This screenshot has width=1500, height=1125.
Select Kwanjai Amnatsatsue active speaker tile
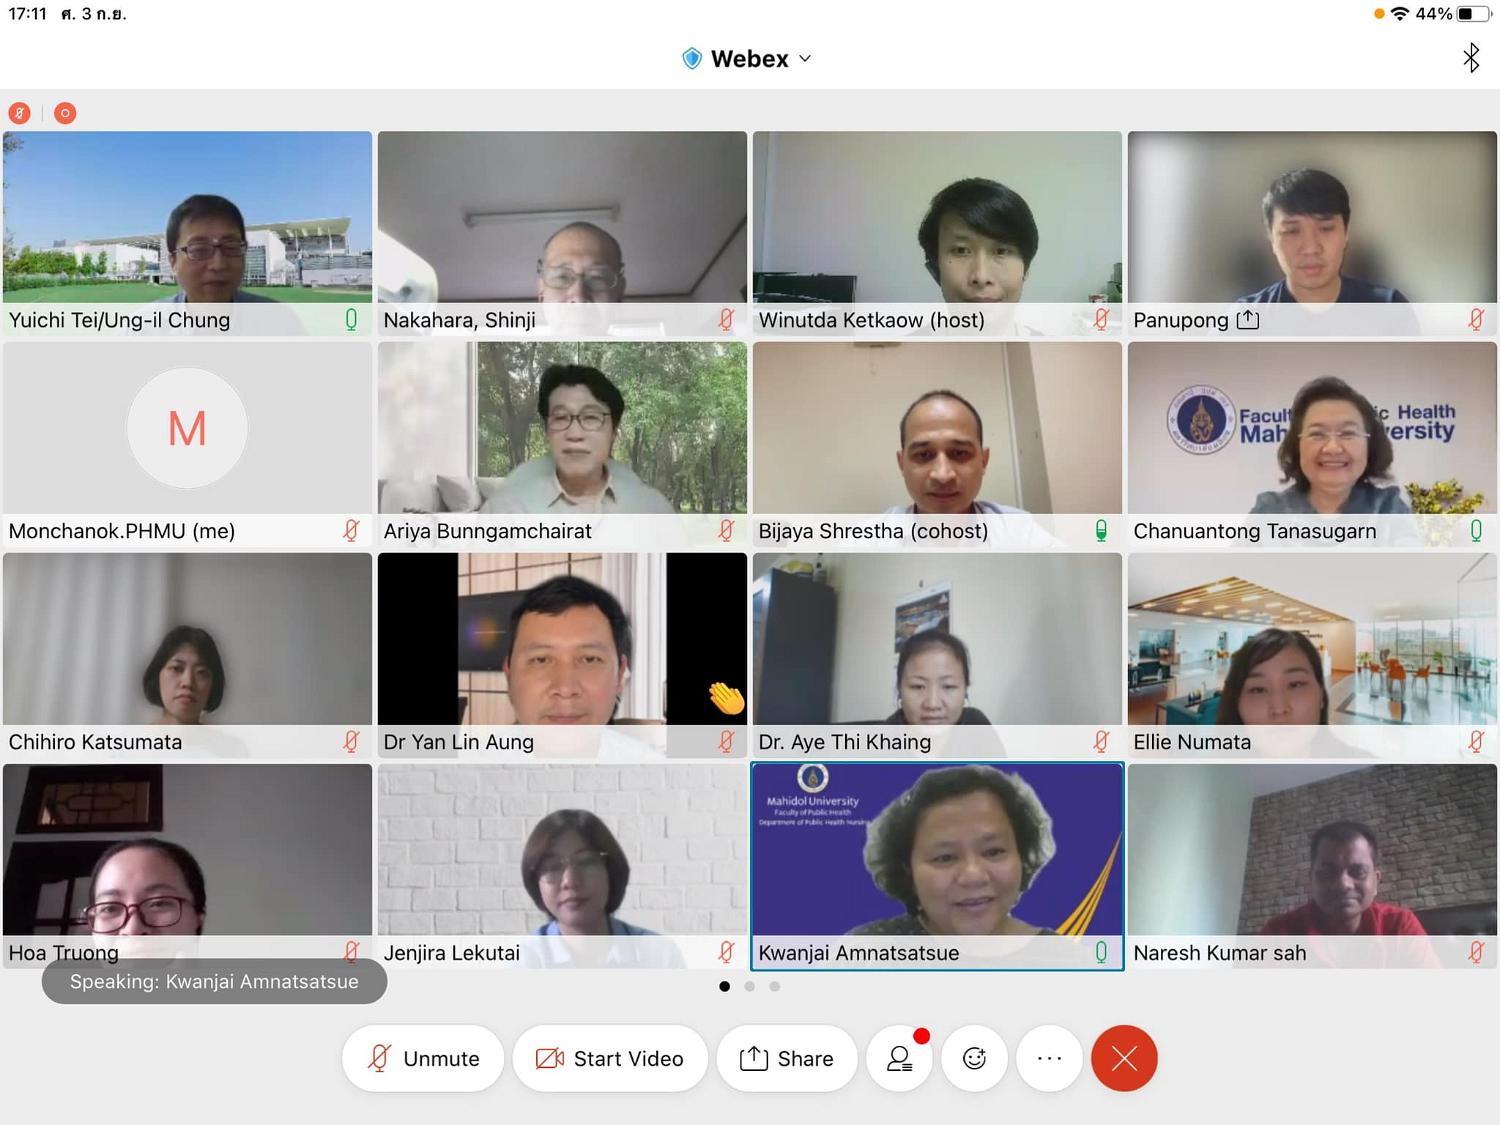(x=937, y=866)
